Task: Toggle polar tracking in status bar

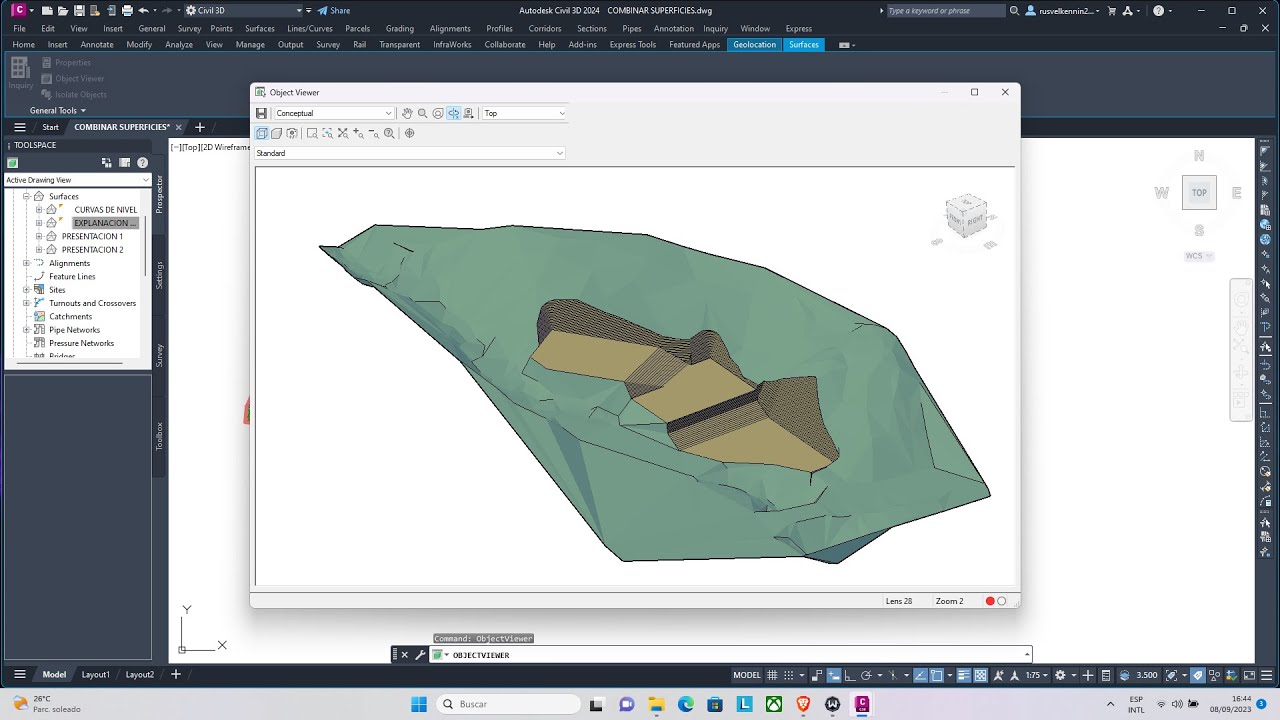Action: coord(866,675)
